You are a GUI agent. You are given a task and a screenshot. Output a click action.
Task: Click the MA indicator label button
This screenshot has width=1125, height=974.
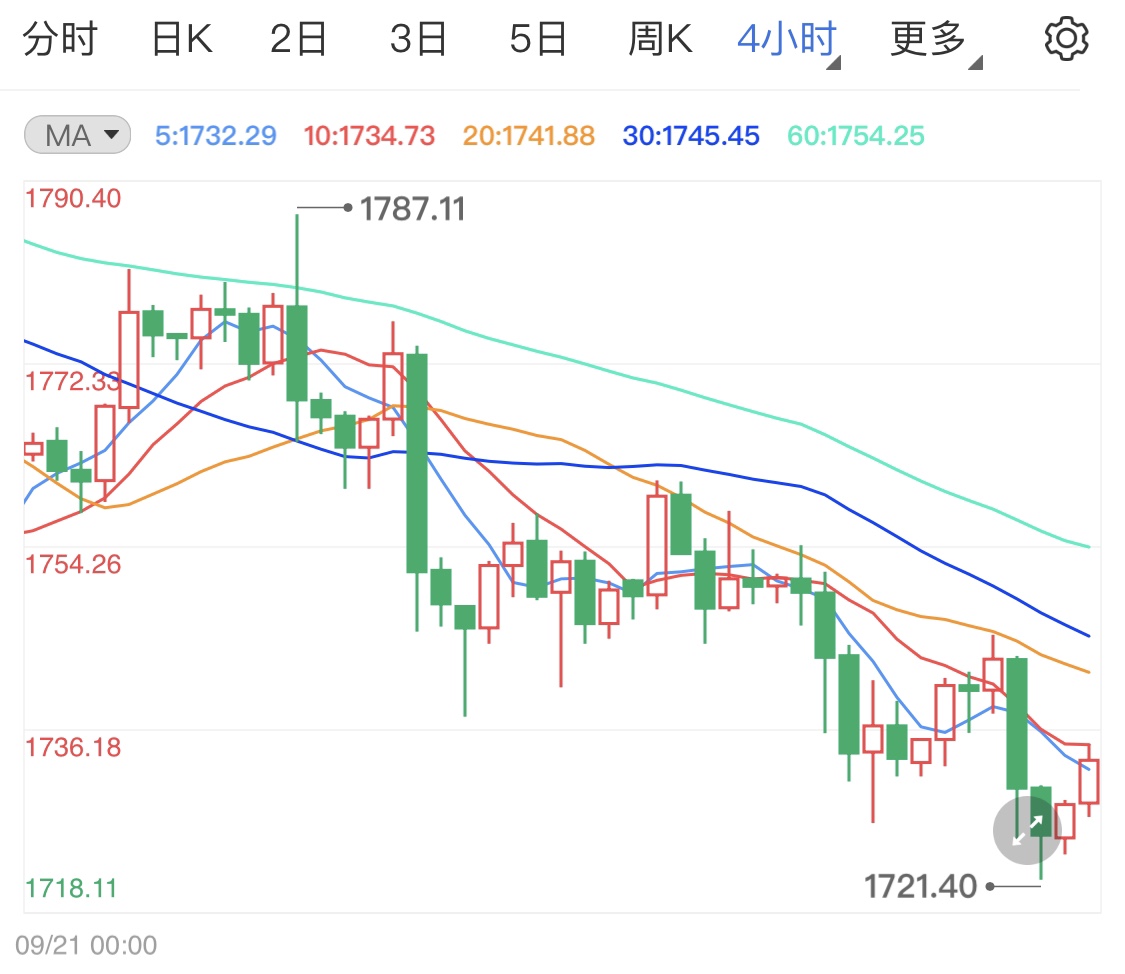pyautogui.click(x=76, y=135)
